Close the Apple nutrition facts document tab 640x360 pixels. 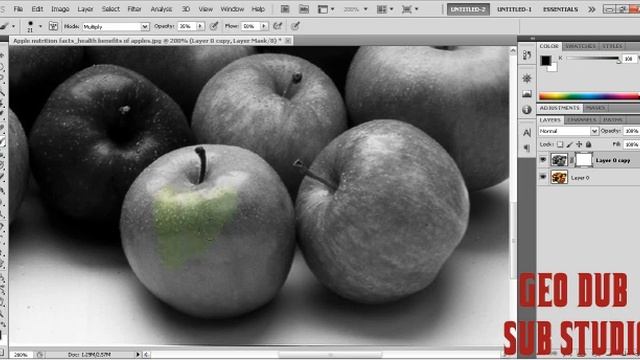288,40
